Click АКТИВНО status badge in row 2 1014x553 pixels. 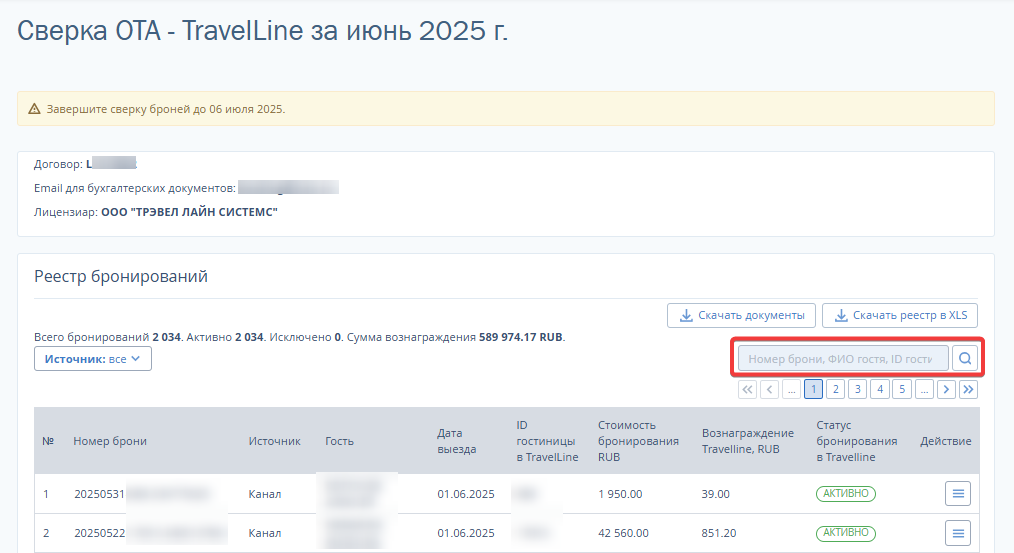846,533
